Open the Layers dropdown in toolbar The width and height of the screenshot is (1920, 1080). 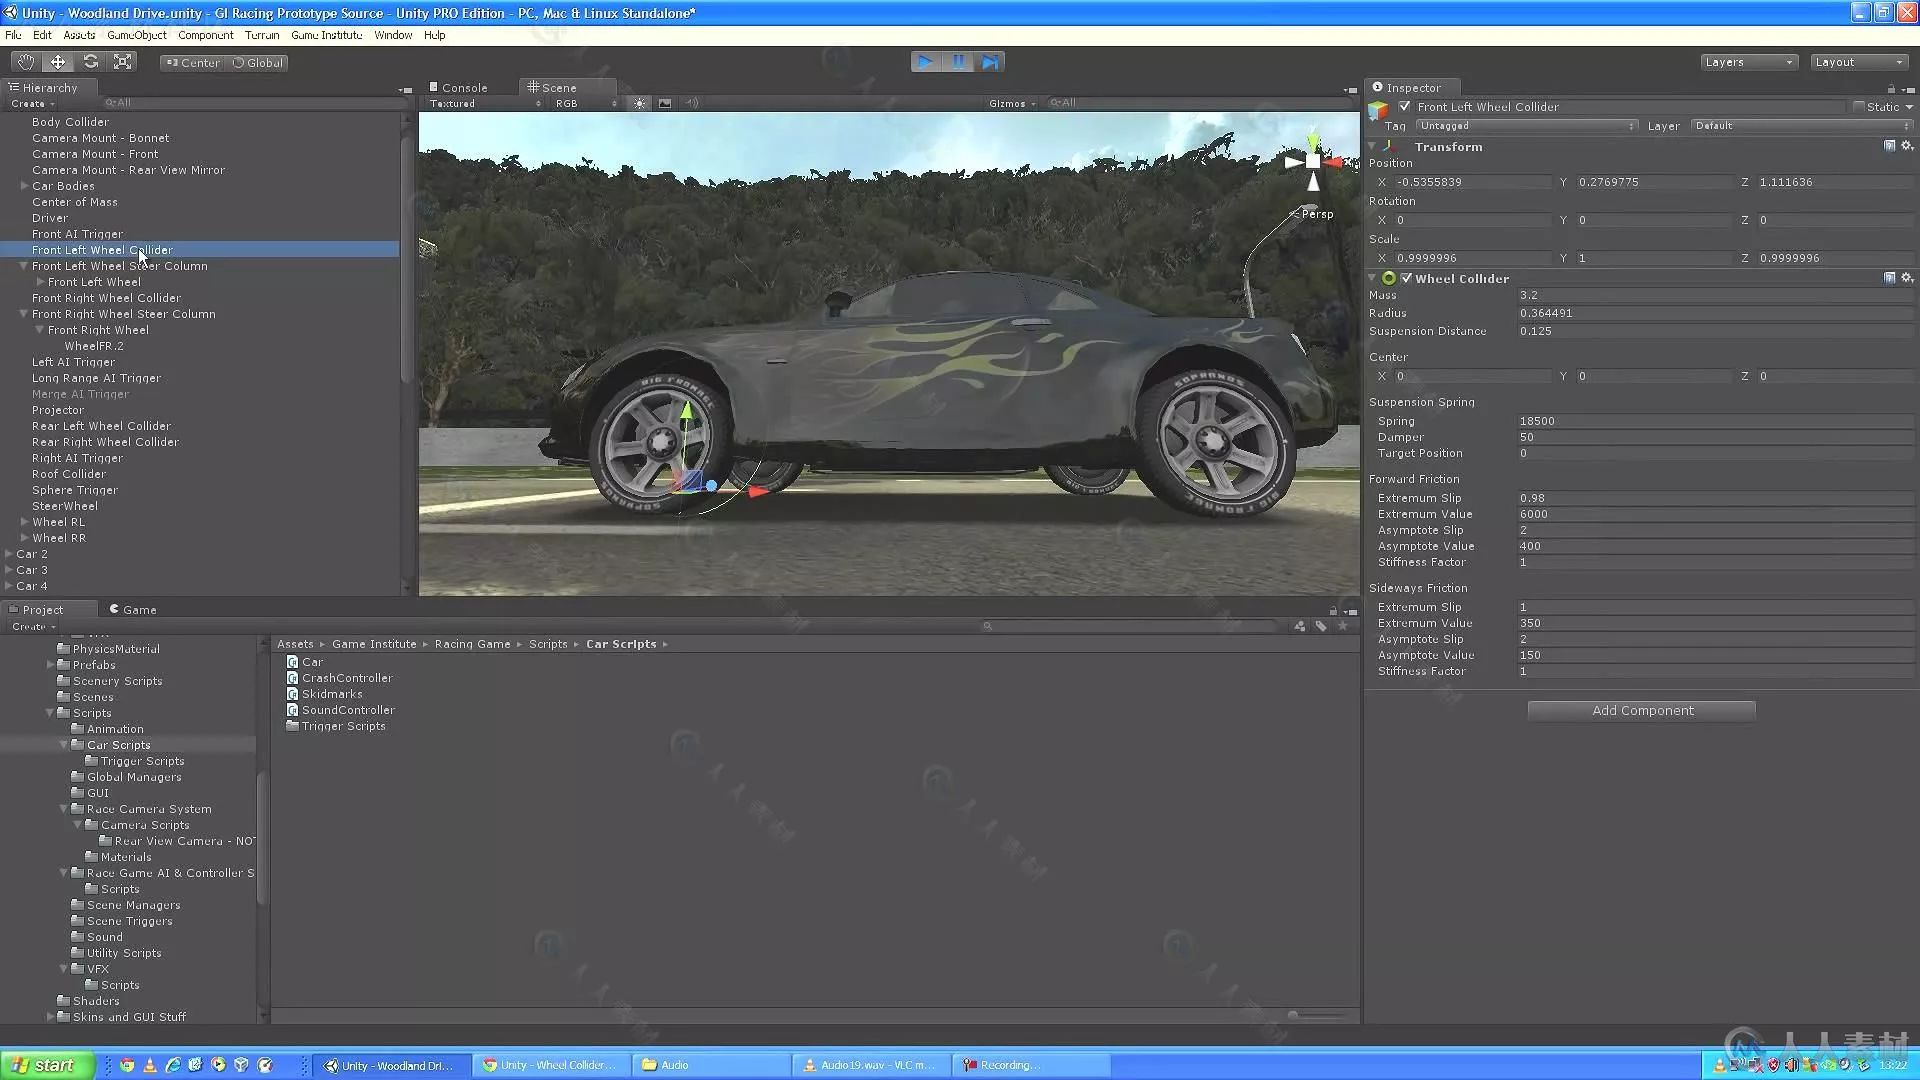tap(1749, 62)
